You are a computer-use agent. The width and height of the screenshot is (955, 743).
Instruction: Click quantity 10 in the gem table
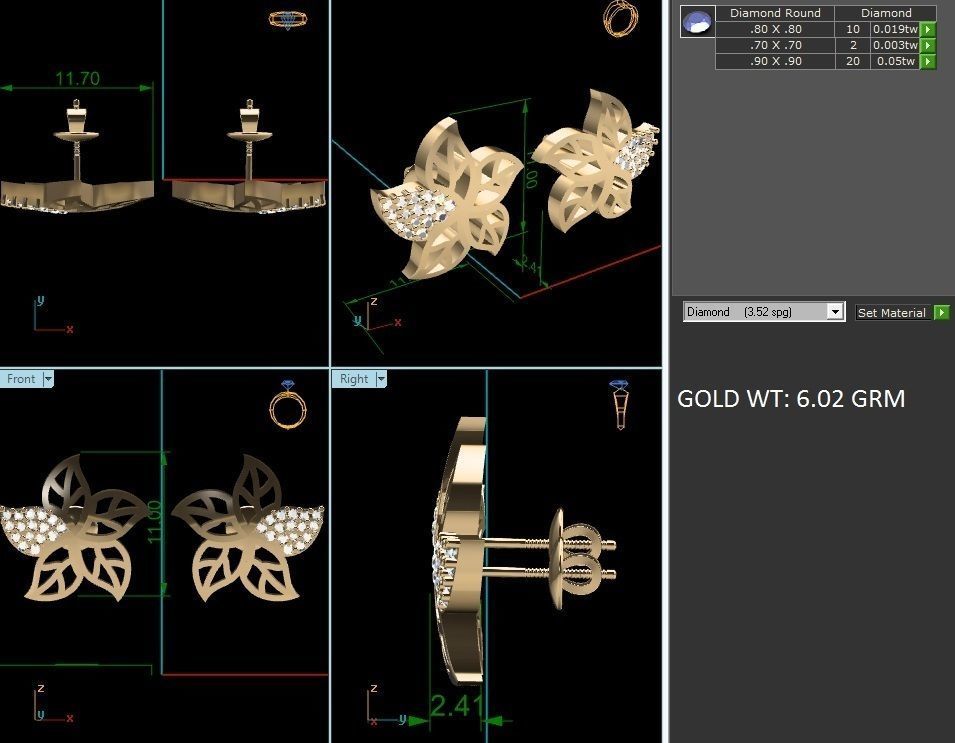pos(853,29)
